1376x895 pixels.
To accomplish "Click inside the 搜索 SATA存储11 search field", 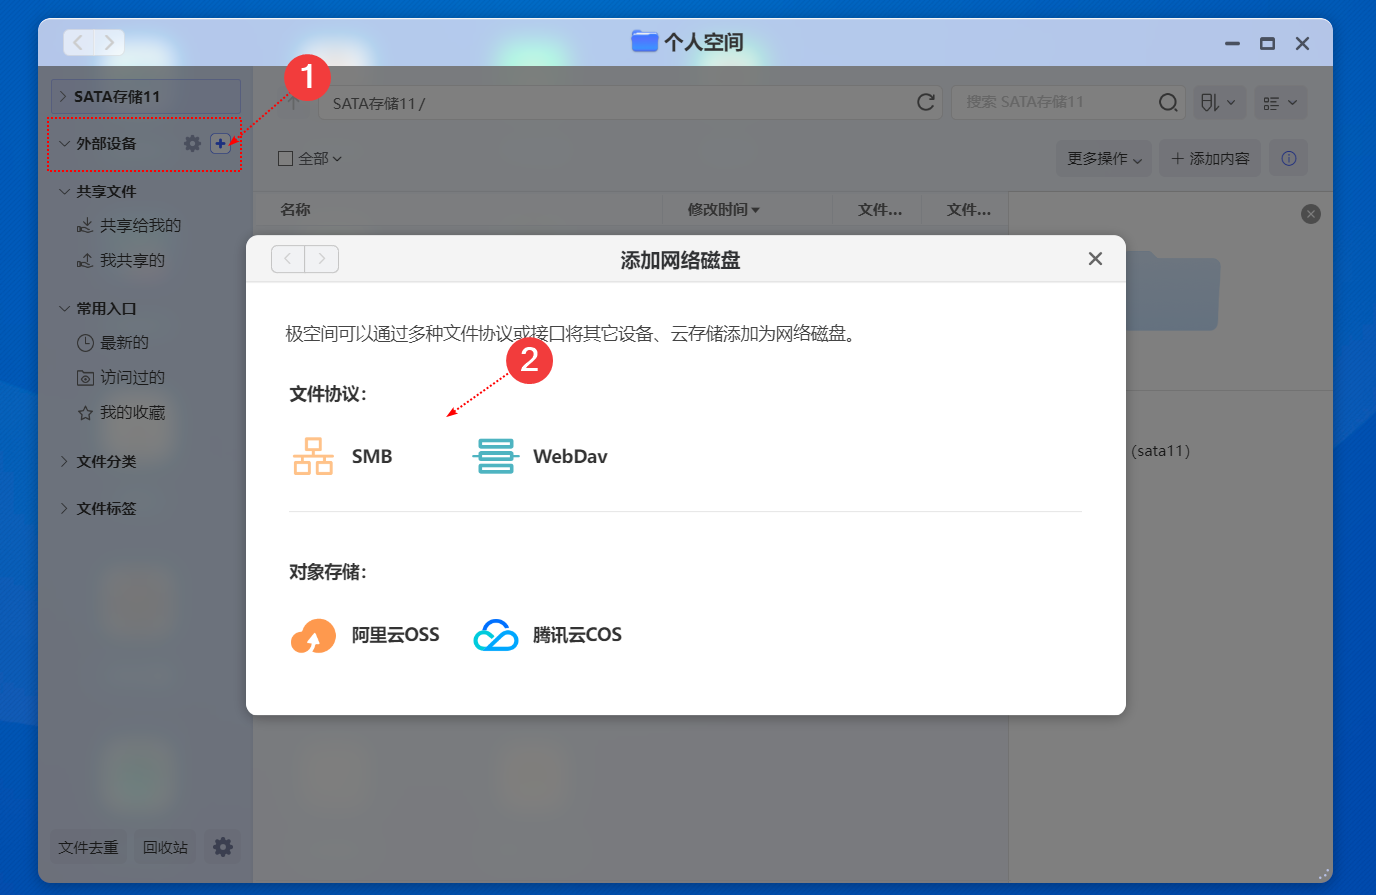I will [1040, 101].
